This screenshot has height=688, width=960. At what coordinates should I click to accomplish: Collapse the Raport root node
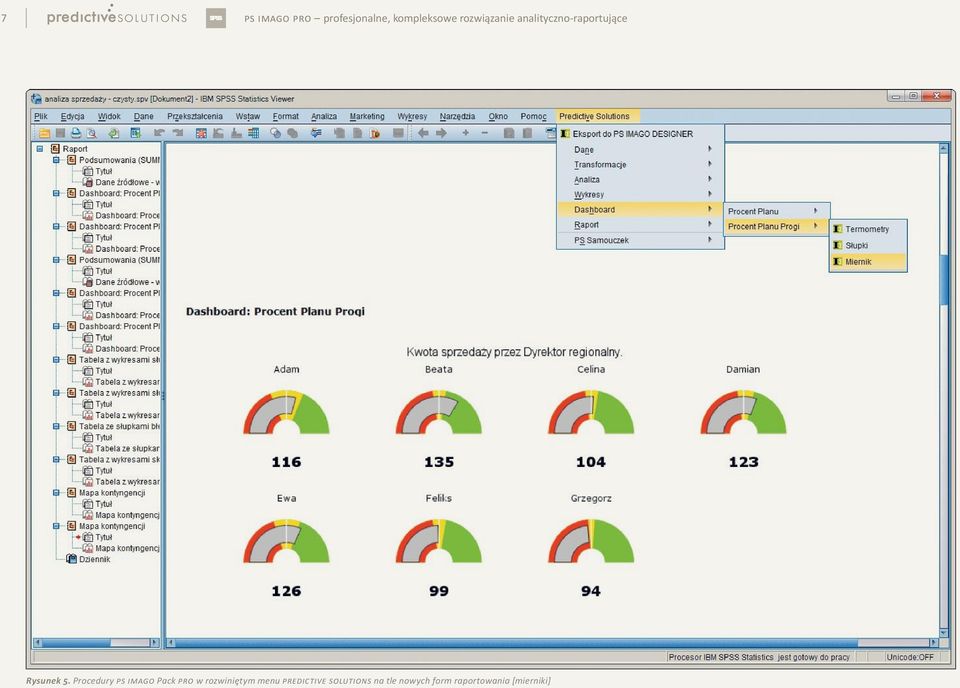pos(40,149)
